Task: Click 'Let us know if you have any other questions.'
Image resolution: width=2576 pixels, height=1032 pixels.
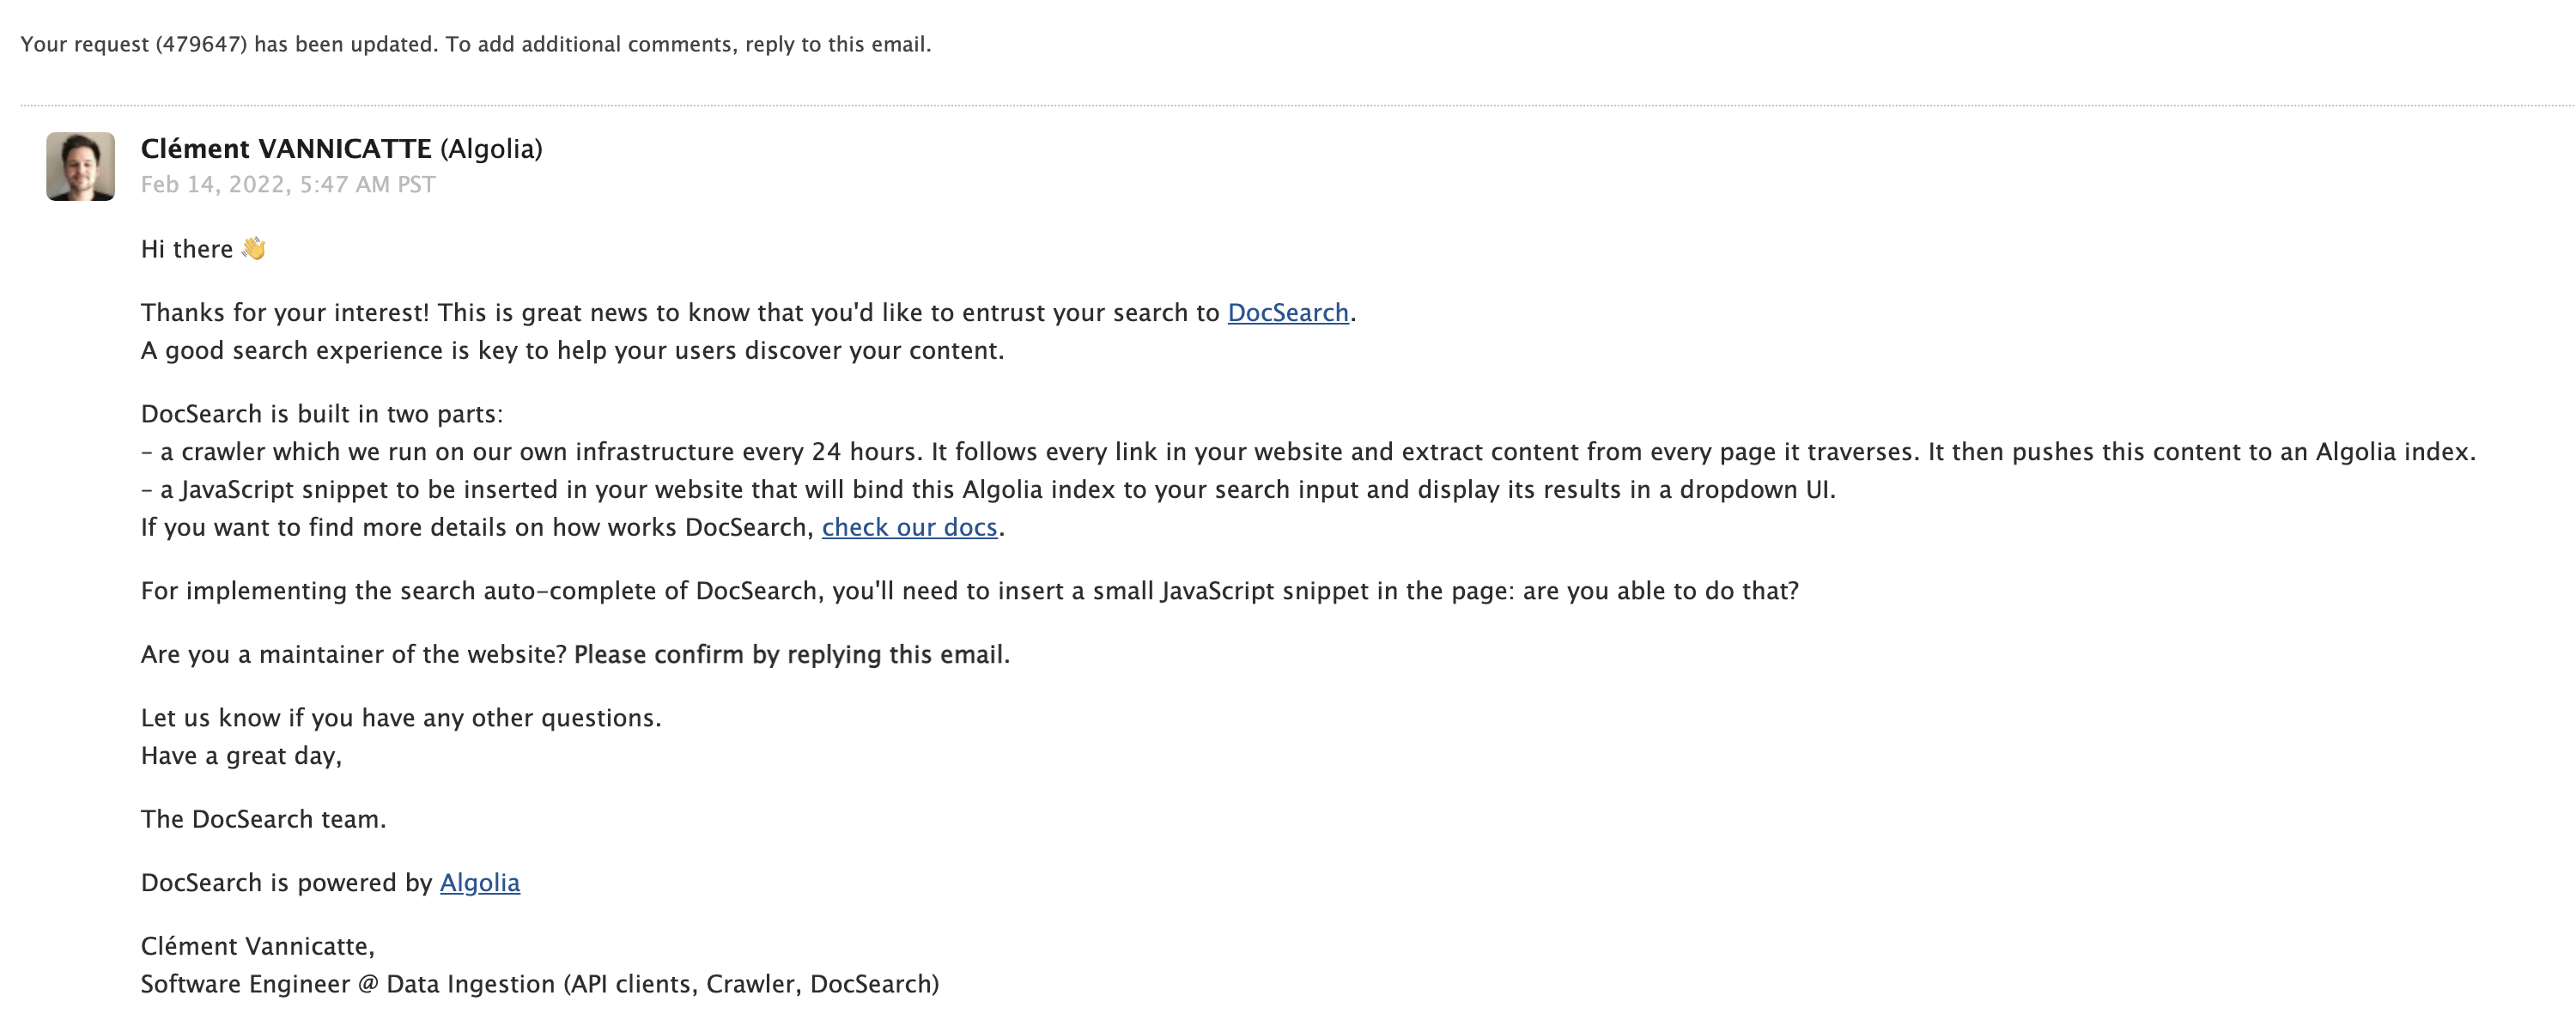Action: [x=401, y=718]
